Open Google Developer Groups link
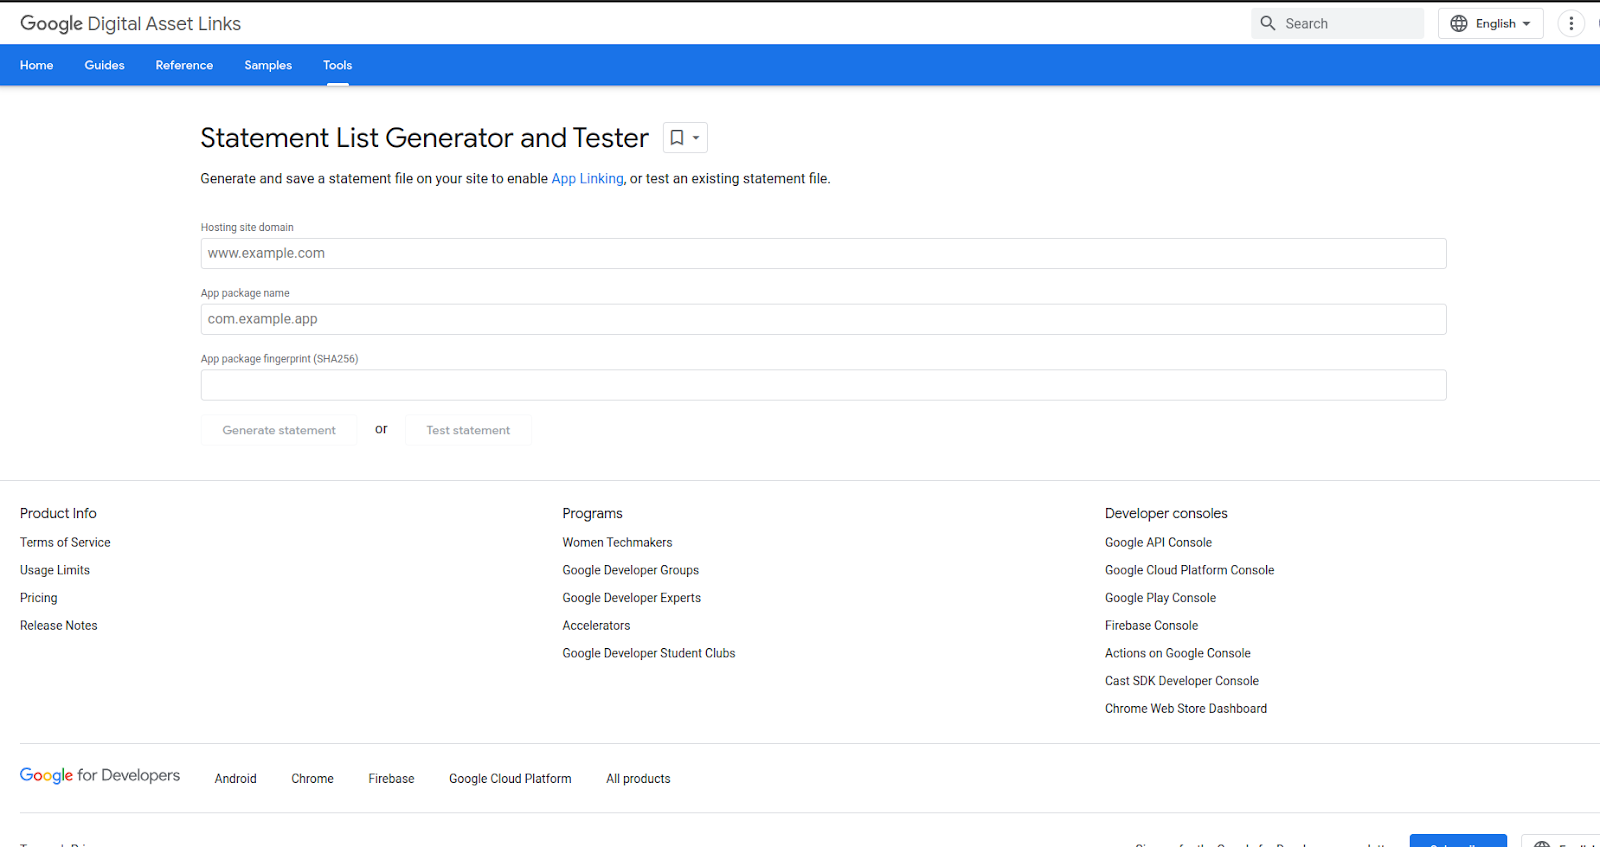 point(630,570)
